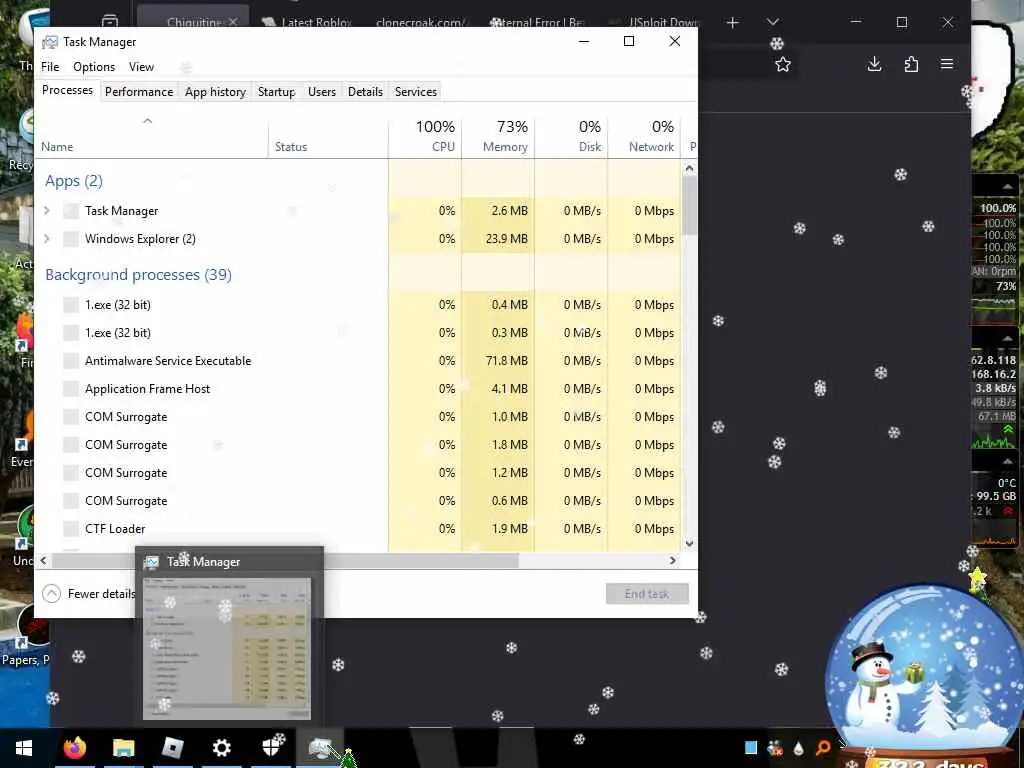Open the Windows Start menu
1024x768 pixels.
tap(24, 748)
